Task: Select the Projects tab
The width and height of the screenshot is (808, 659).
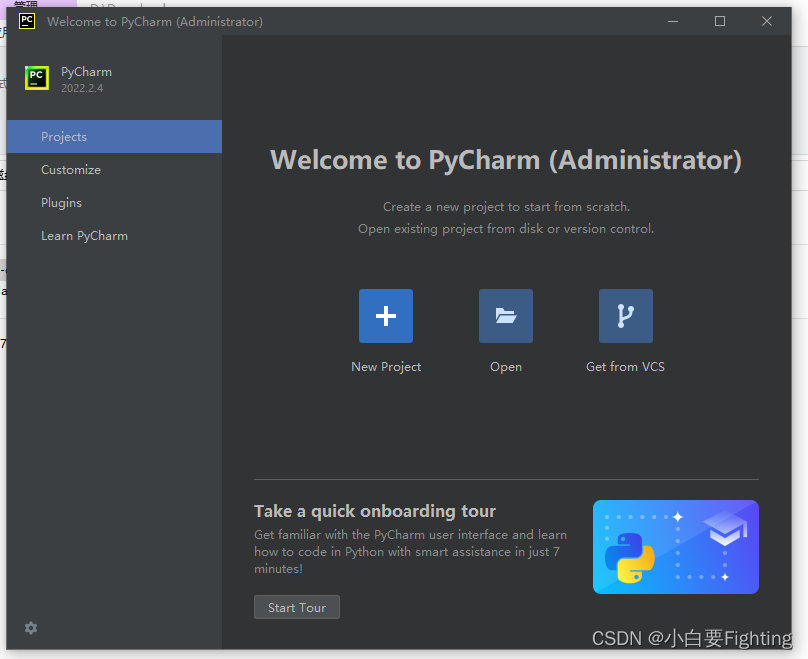Action: (x=114, y=137)
